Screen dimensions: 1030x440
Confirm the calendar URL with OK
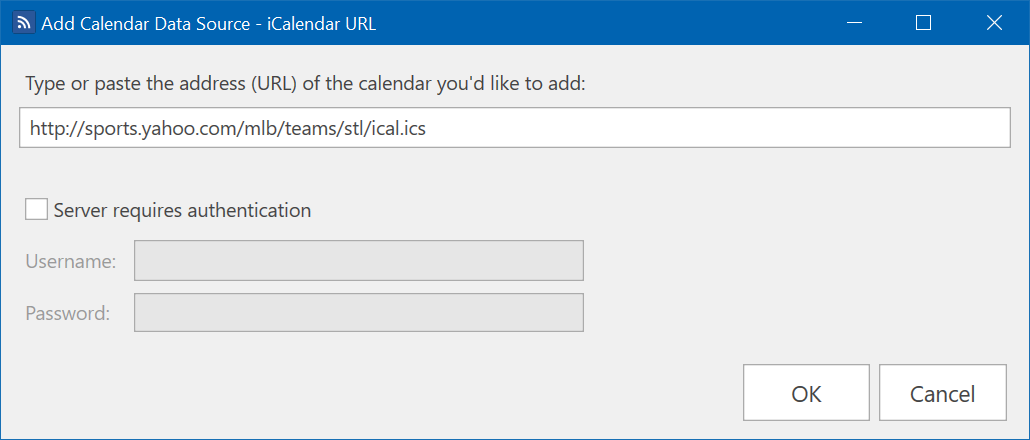coord(806,393)
